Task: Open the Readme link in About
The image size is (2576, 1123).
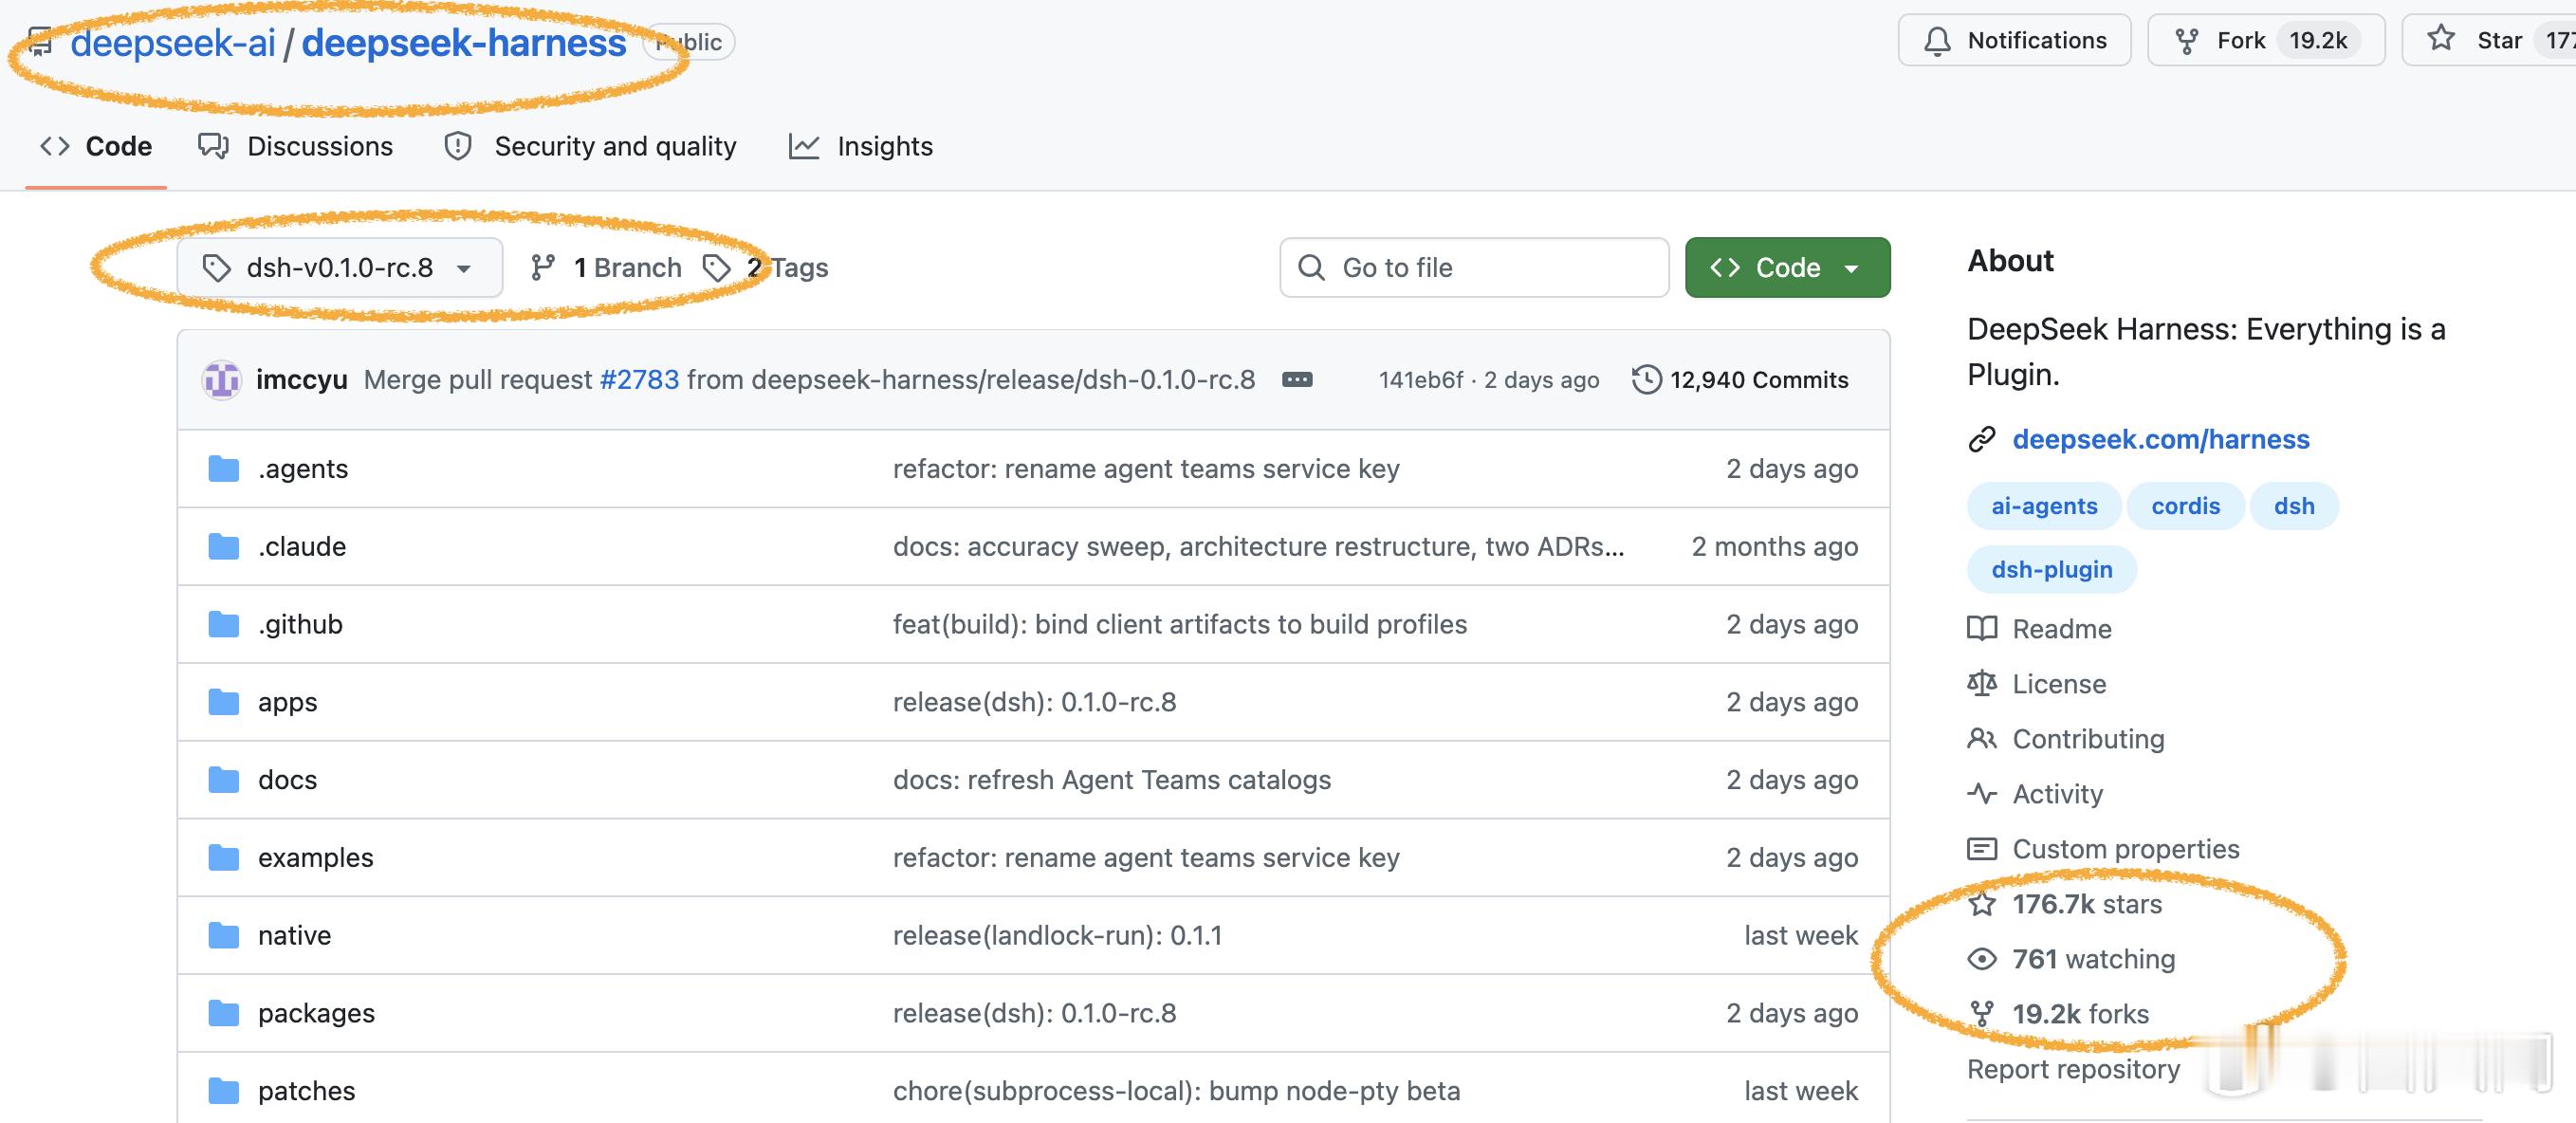Action: [2040, 629]
